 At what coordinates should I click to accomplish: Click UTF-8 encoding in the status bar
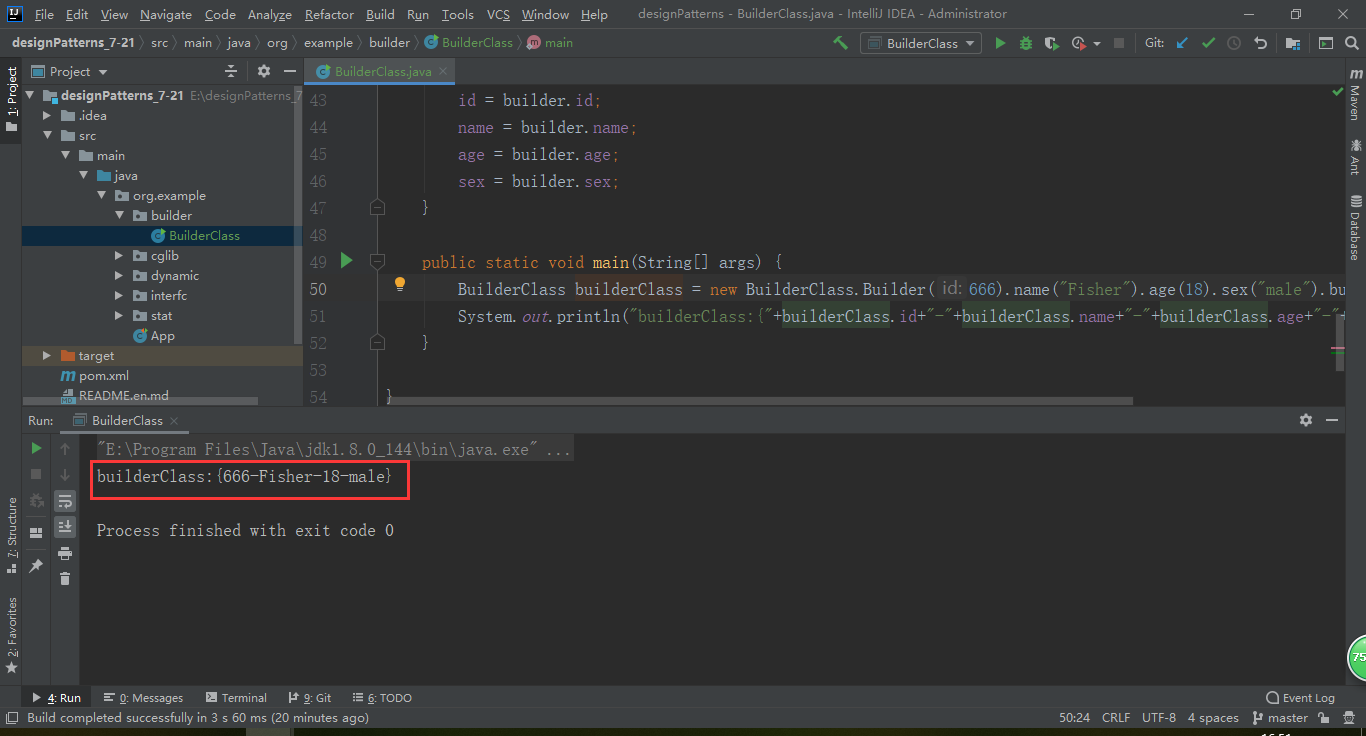1159,718
